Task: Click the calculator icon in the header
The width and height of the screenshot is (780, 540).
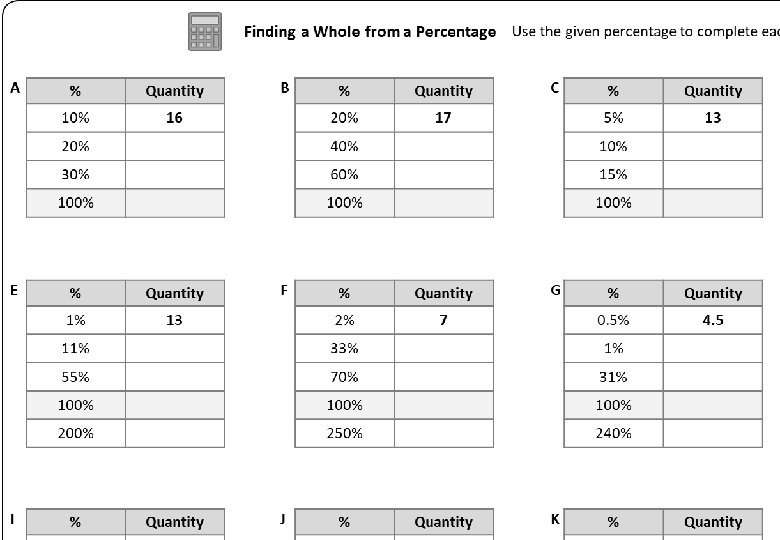Action: click(205, 31)
